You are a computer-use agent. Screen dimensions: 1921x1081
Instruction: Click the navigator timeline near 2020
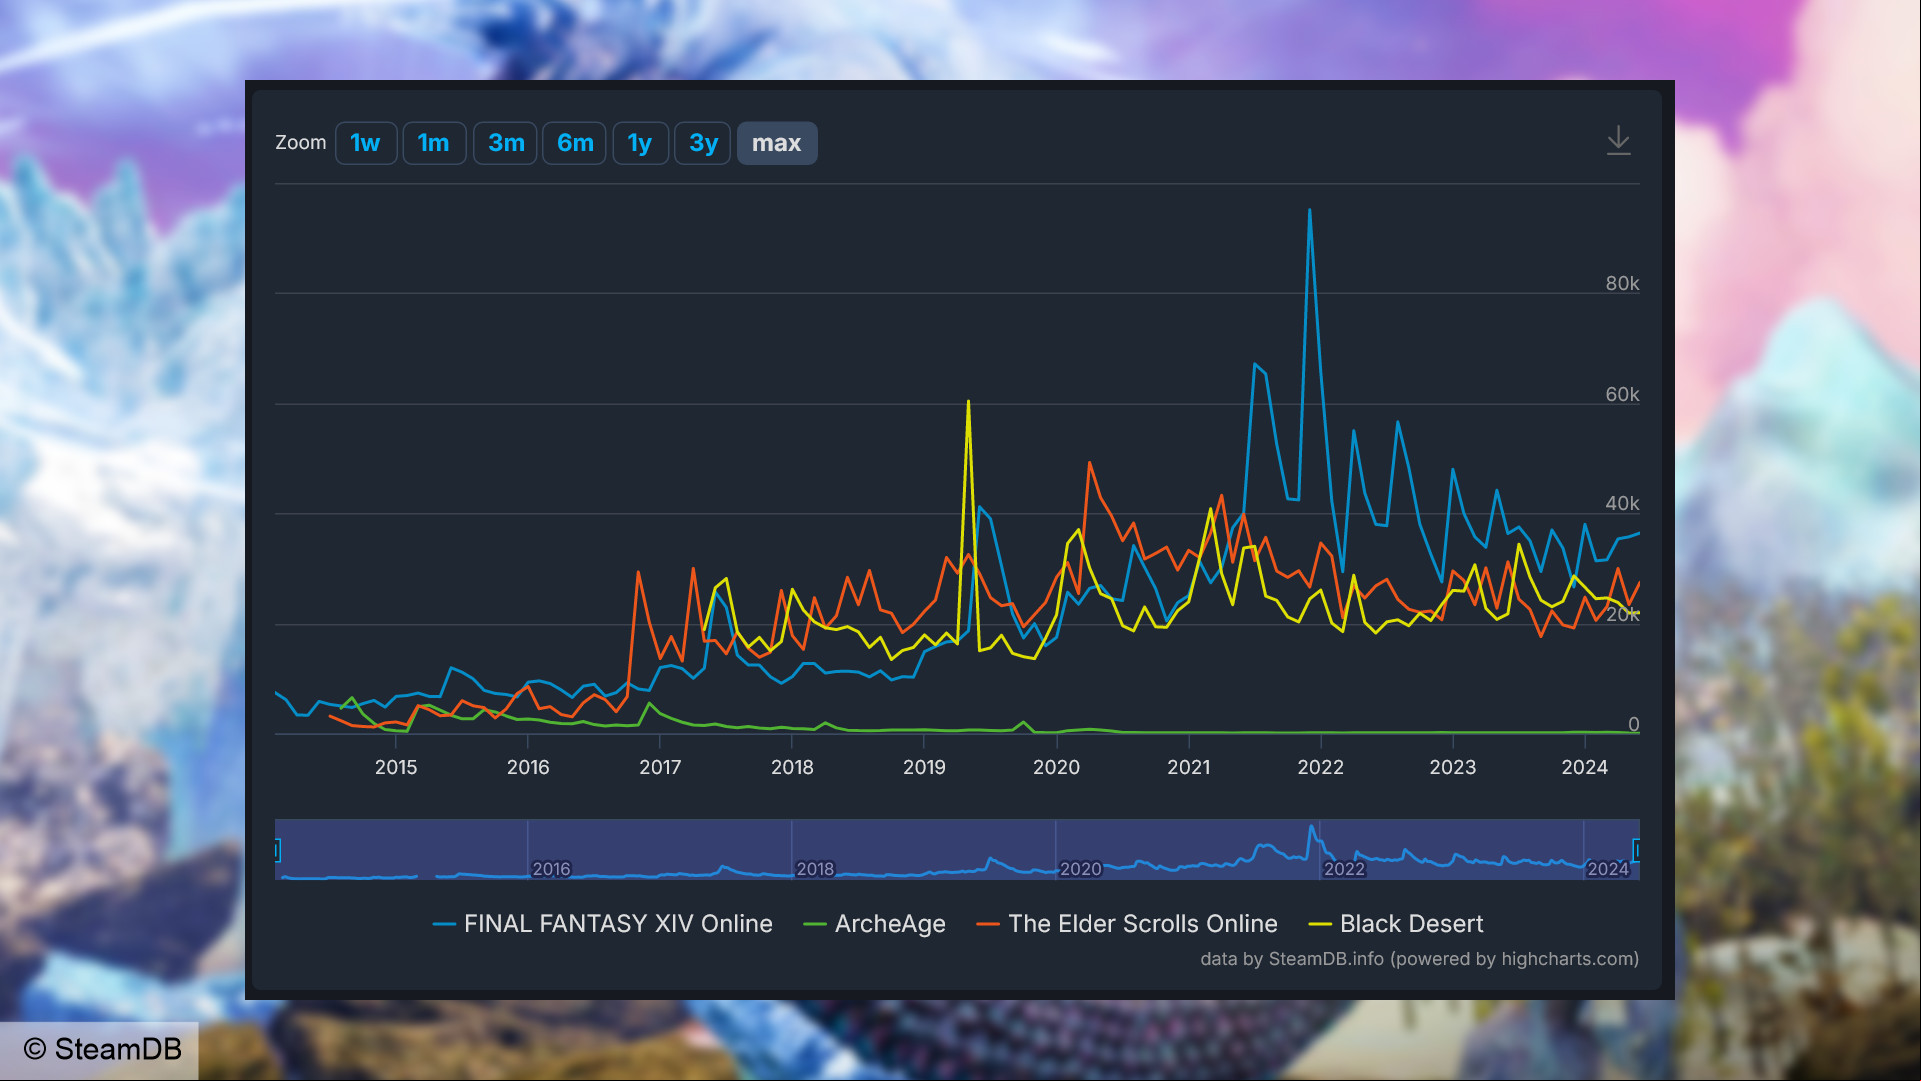point(1080,869)
